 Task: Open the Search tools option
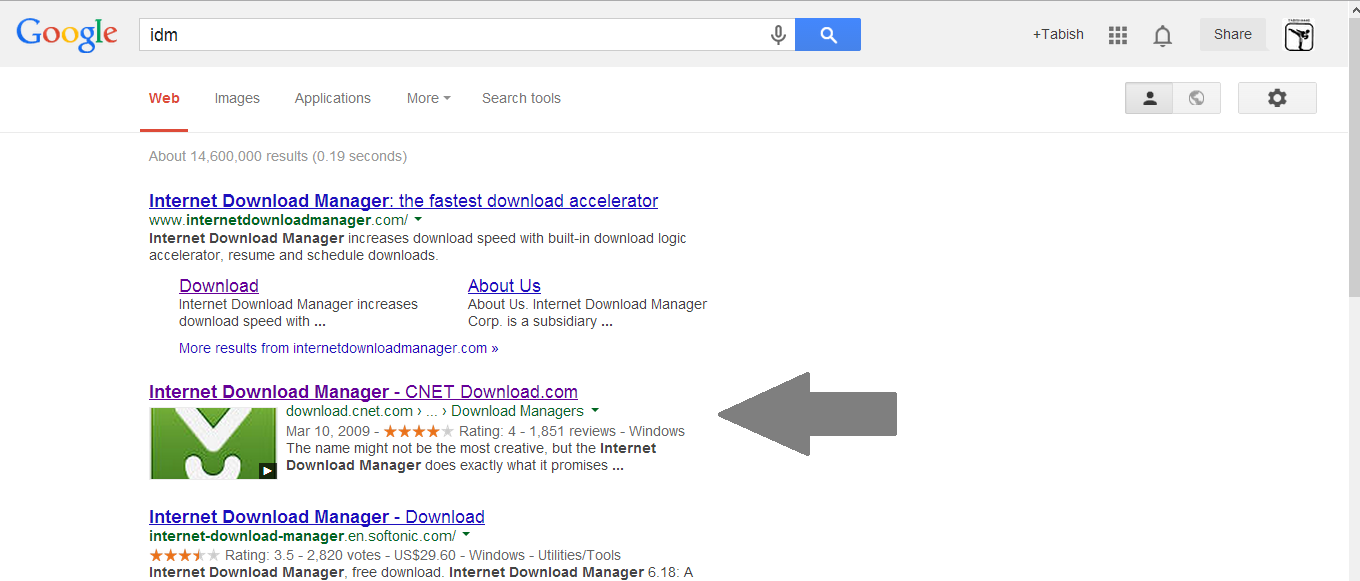coord(521,98)
